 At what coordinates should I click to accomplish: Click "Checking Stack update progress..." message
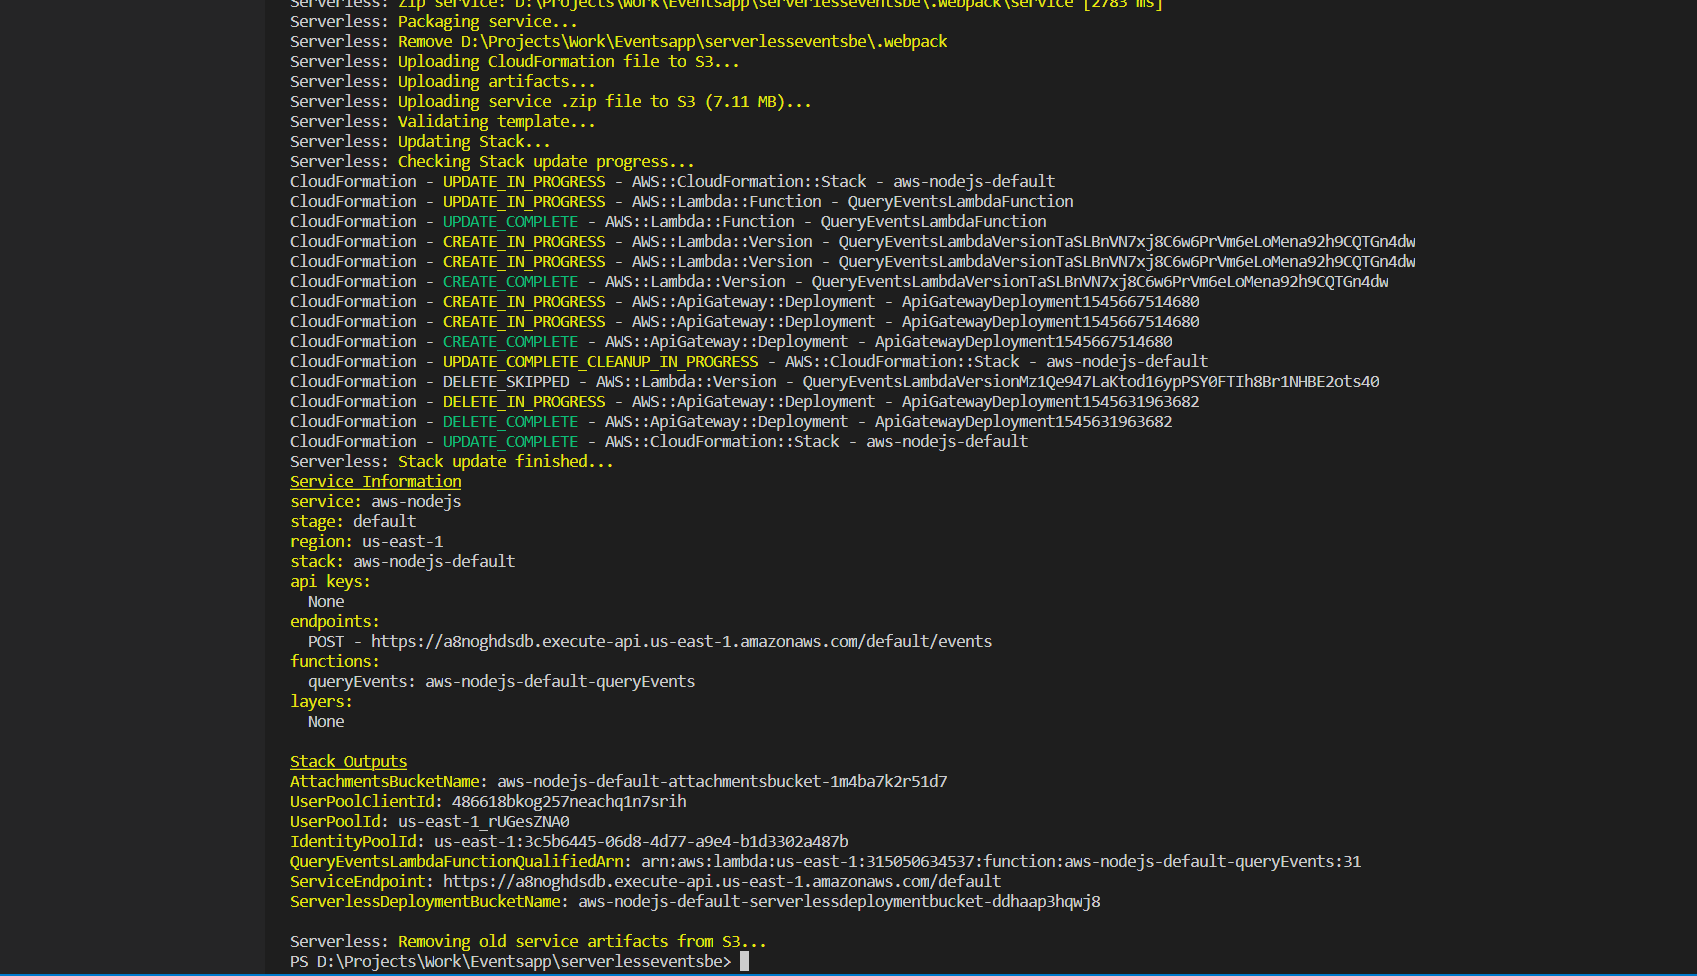(546, 161)
